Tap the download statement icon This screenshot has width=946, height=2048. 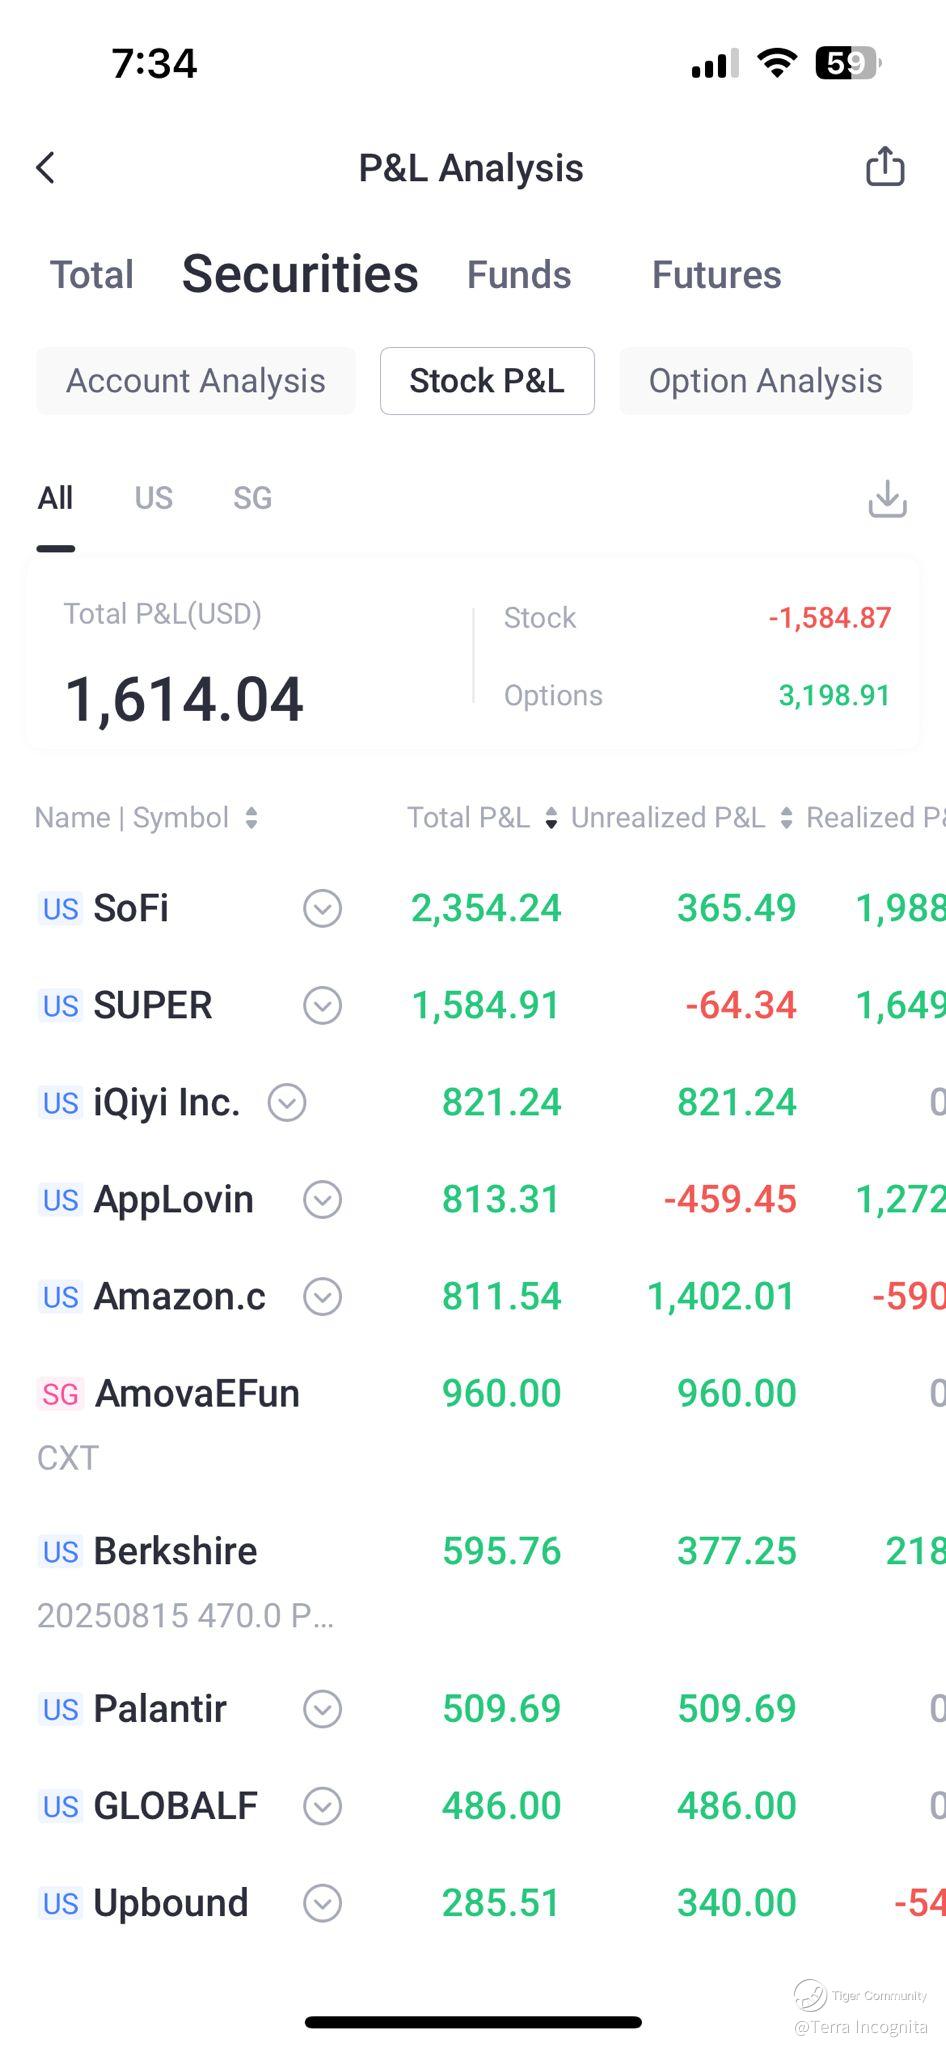(x=887, y=499)
